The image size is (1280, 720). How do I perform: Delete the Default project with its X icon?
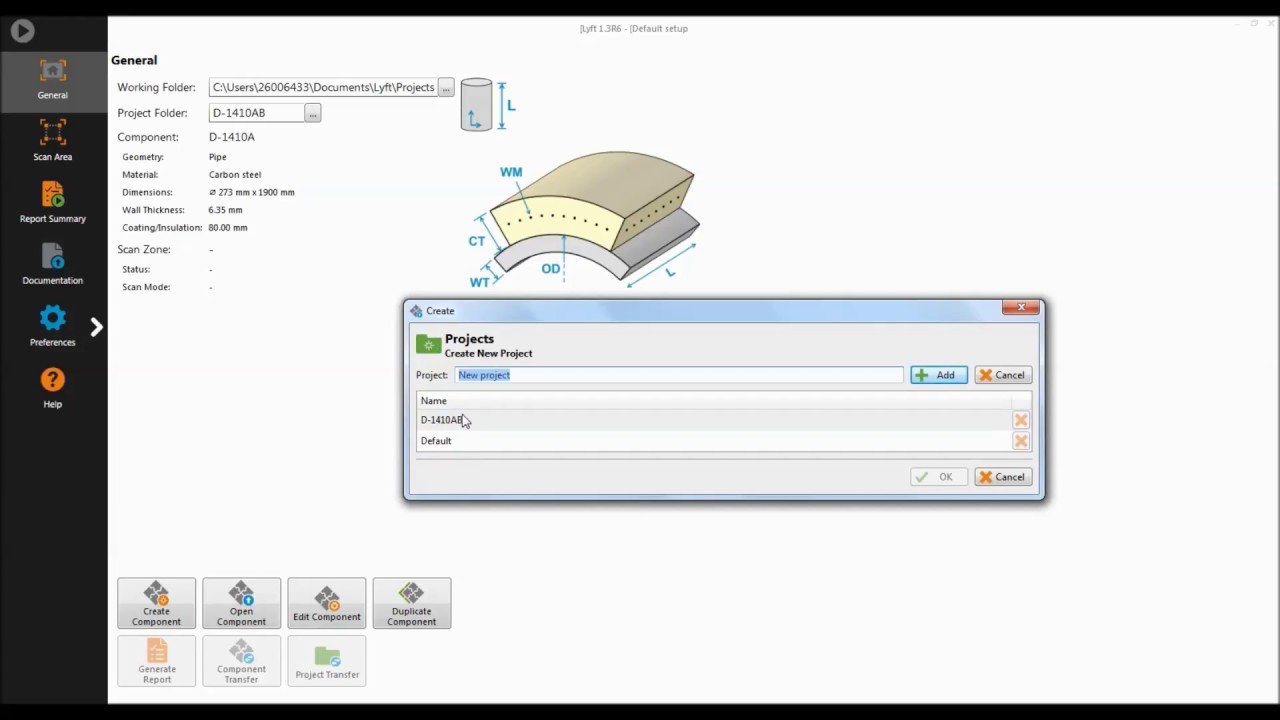click(x=1021, y=441)
